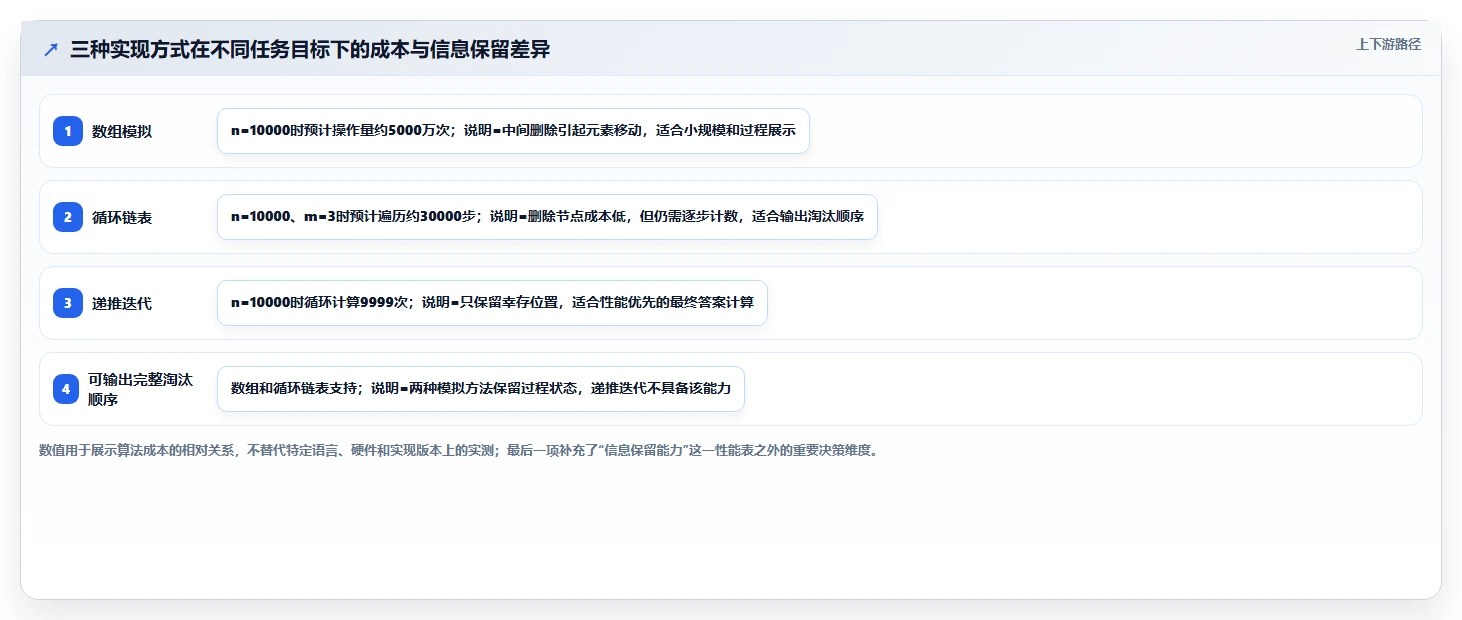Click the number 2 badge for 循环链表
The height and width of the screenshot is (620, 1462).
[x=68, y=217]
